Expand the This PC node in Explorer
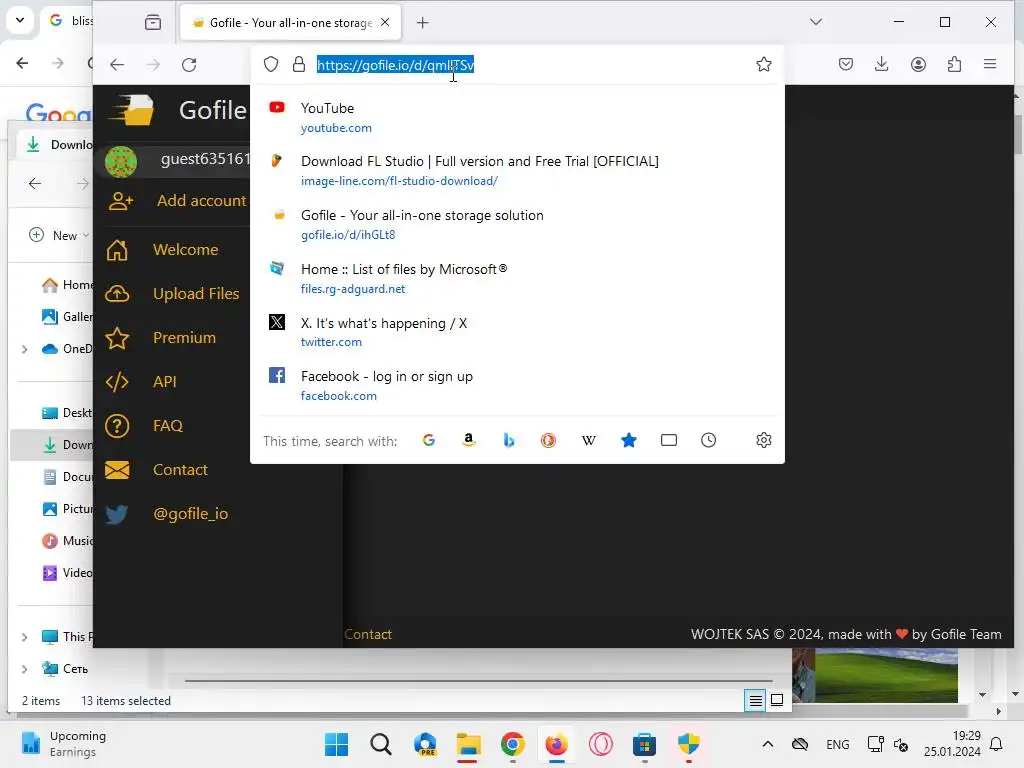Image resolution: width=1024 pixels, height=768 pixels. coord(24,637)
